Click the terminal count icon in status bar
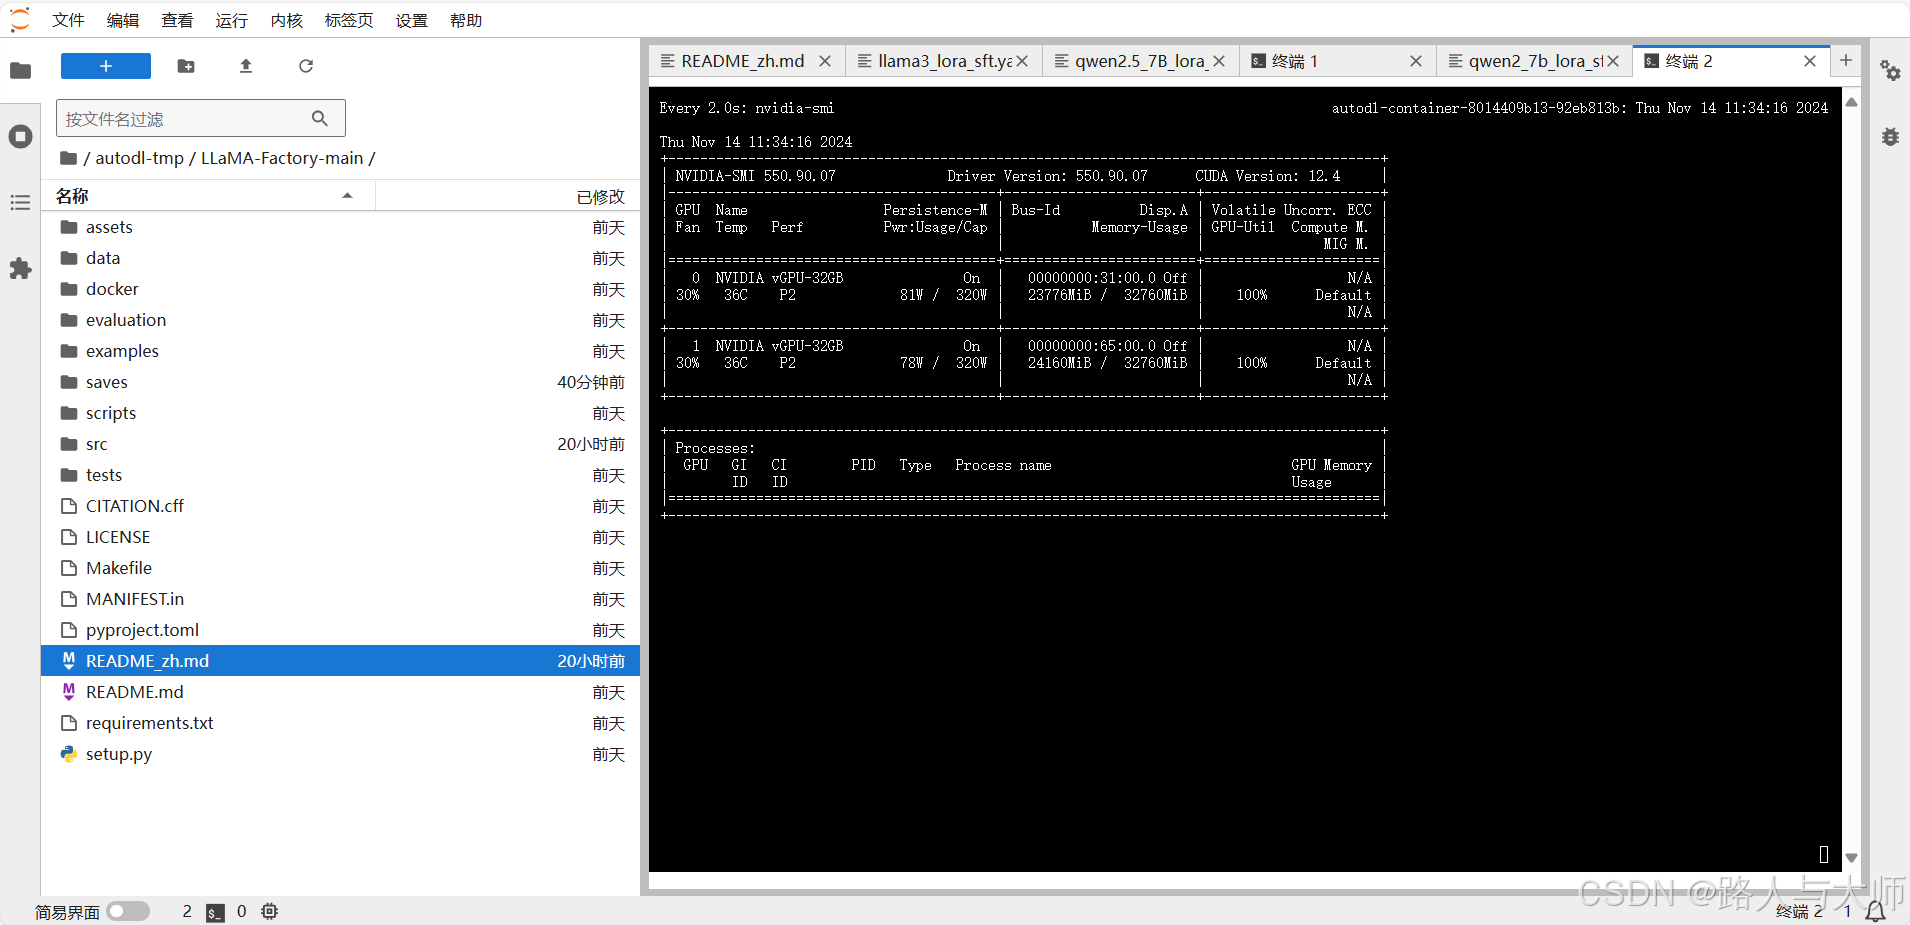 215,912
